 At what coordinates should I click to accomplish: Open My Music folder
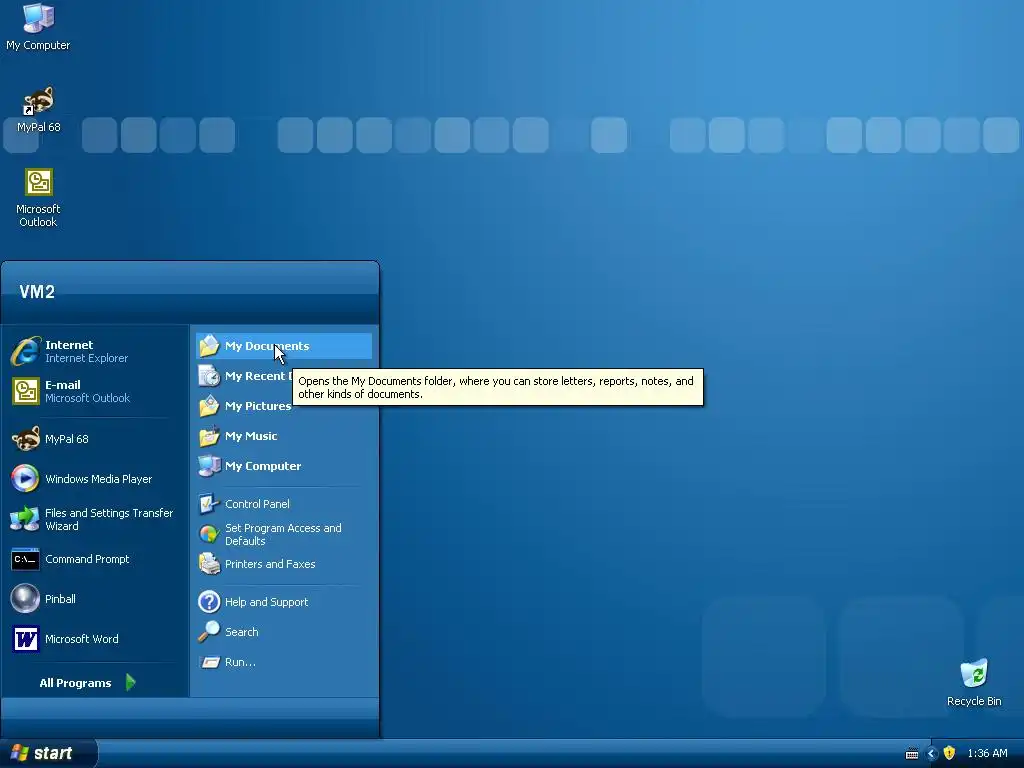click(284, 436)
